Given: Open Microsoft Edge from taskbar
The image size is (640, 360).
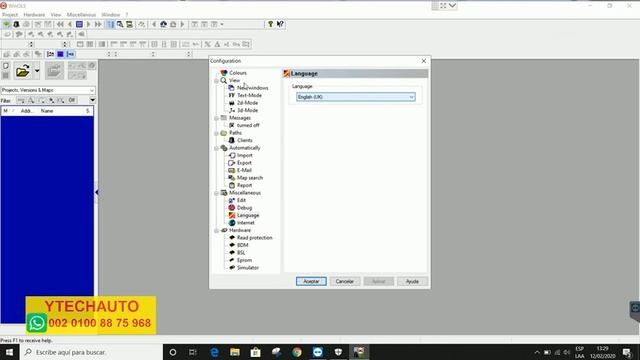Looking at the screenshot, I should click(214, 352).
